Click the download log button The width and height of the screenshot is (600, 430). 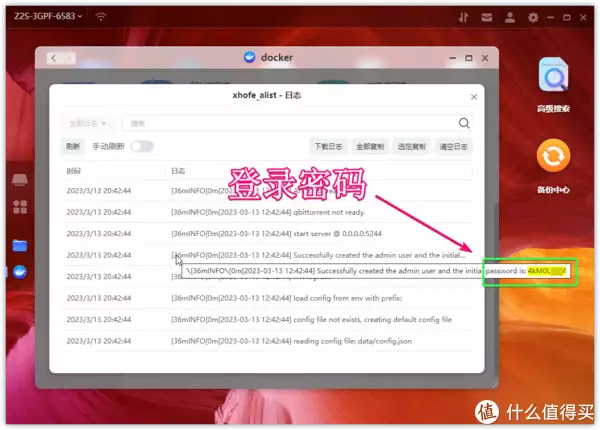[x=328, y=147]
